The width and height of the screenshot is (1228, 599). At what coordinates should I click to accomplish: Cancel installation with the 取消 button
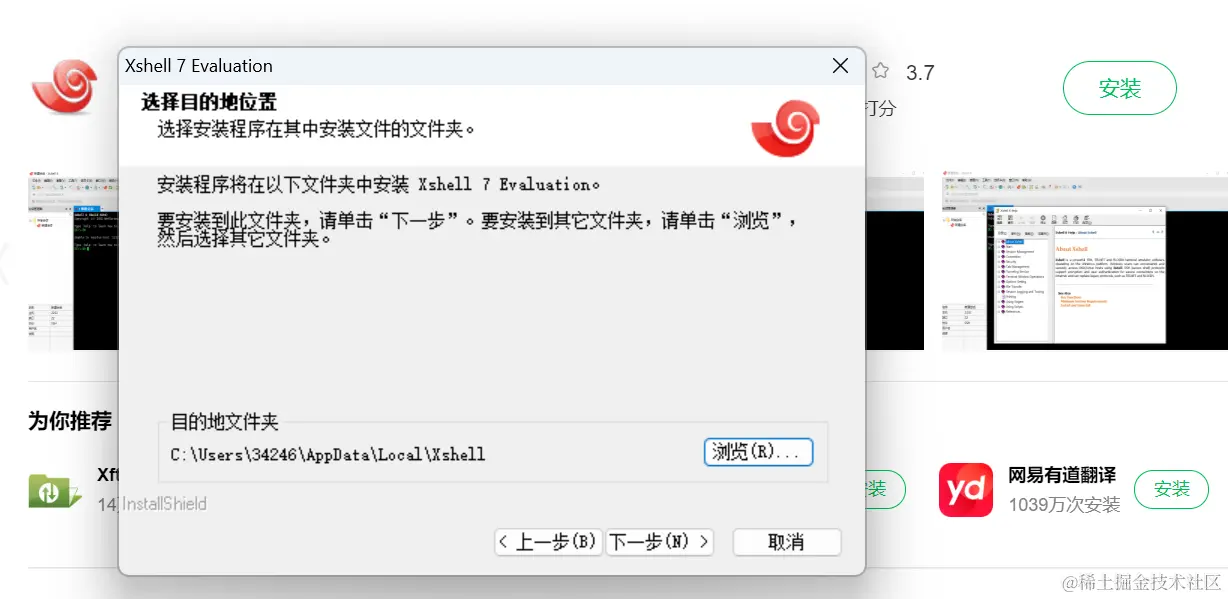(787, 542)
